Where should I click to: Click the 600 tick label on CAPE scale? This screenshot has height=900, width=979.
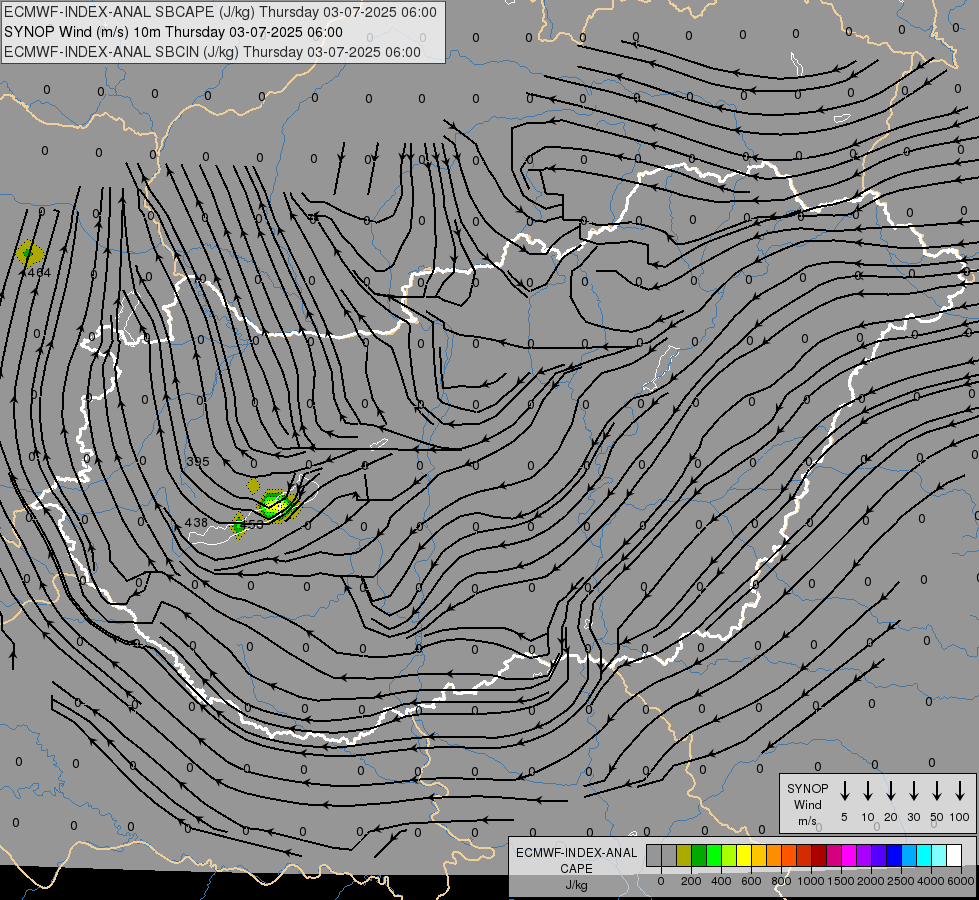pyautogui.click(x=751, y=881)
